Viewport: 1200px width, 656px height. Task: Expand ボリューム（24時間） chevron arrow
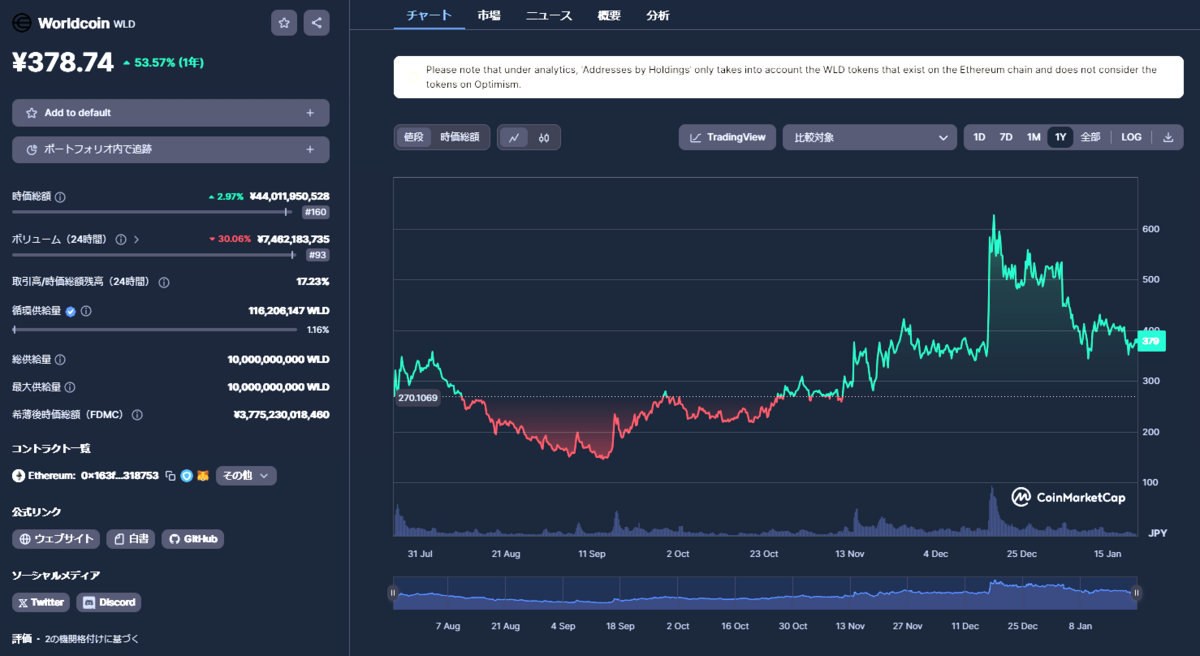(x=136, y=240)
